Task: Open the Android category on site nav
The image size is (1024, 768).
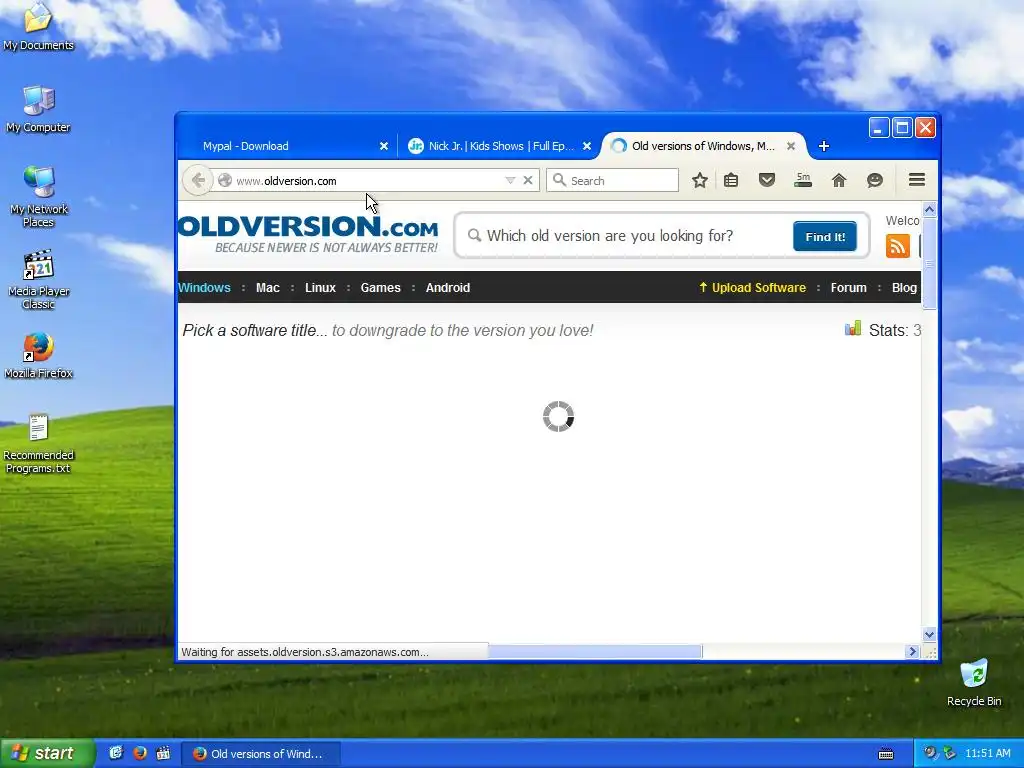Action: [x=448, y=287]
